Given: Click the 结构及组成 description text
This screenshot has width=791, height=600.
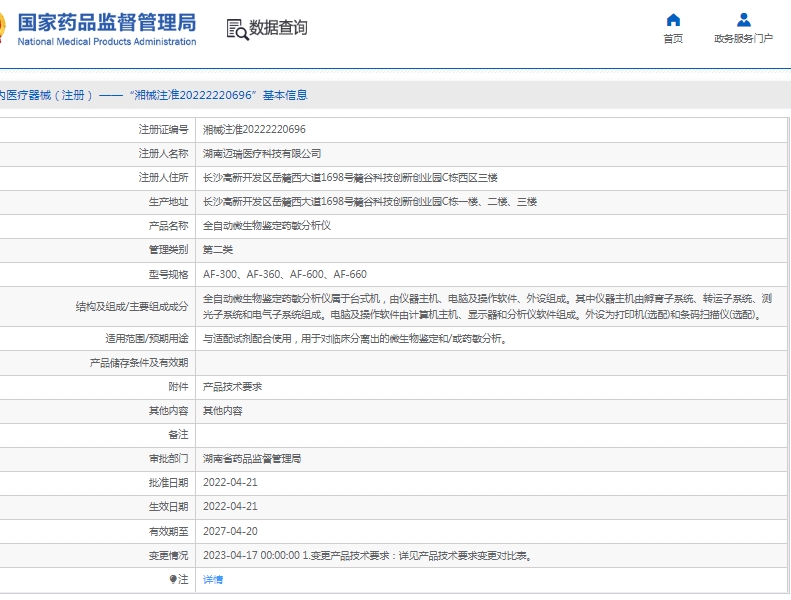Looking at the screenshot, I should pyautogui.click(x=487, y=306).
